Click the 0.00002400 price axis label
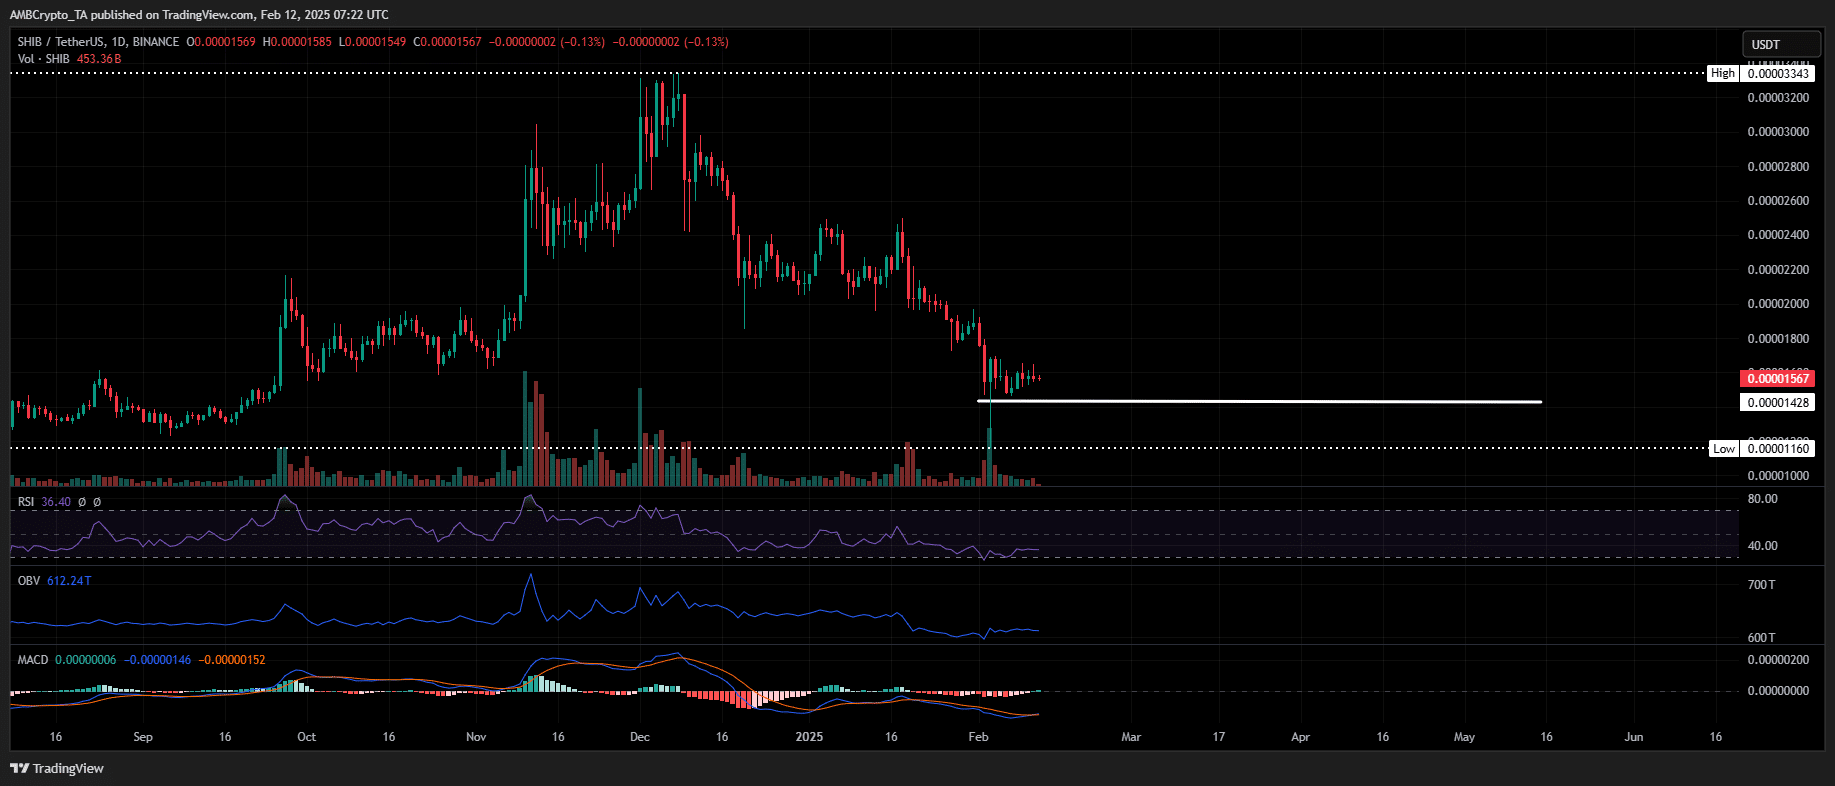Viewport: 1835px width, 786px height. coord(1778,235)
